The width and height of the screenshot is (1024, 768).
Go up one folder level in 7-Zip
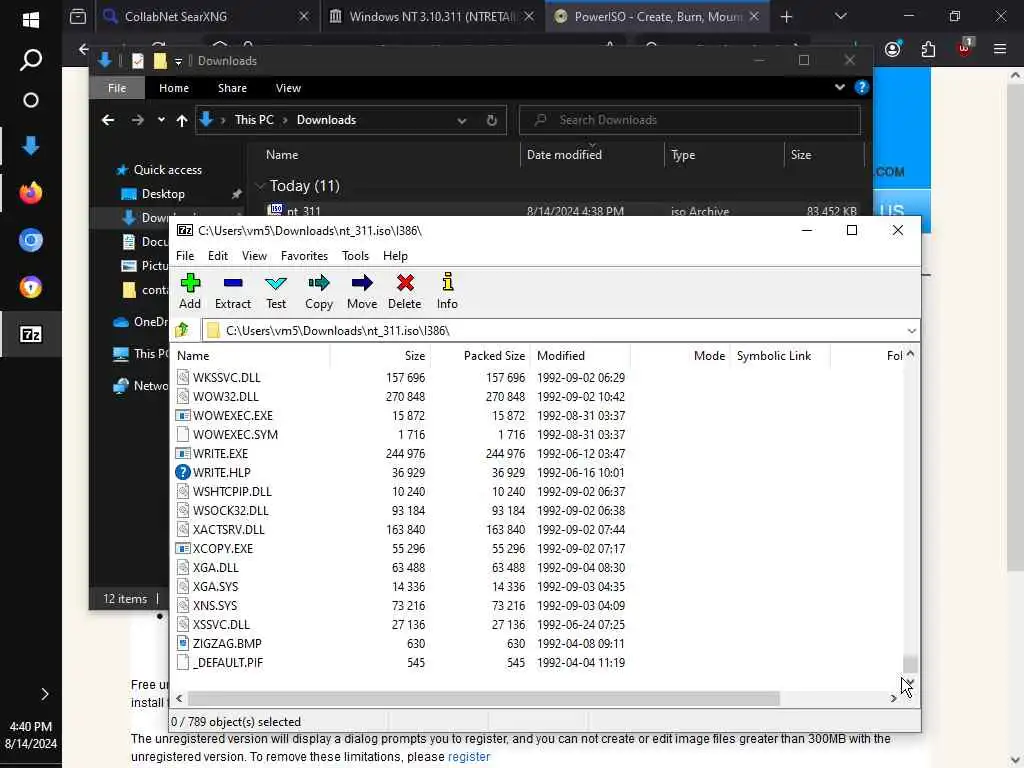coord(182,330)
